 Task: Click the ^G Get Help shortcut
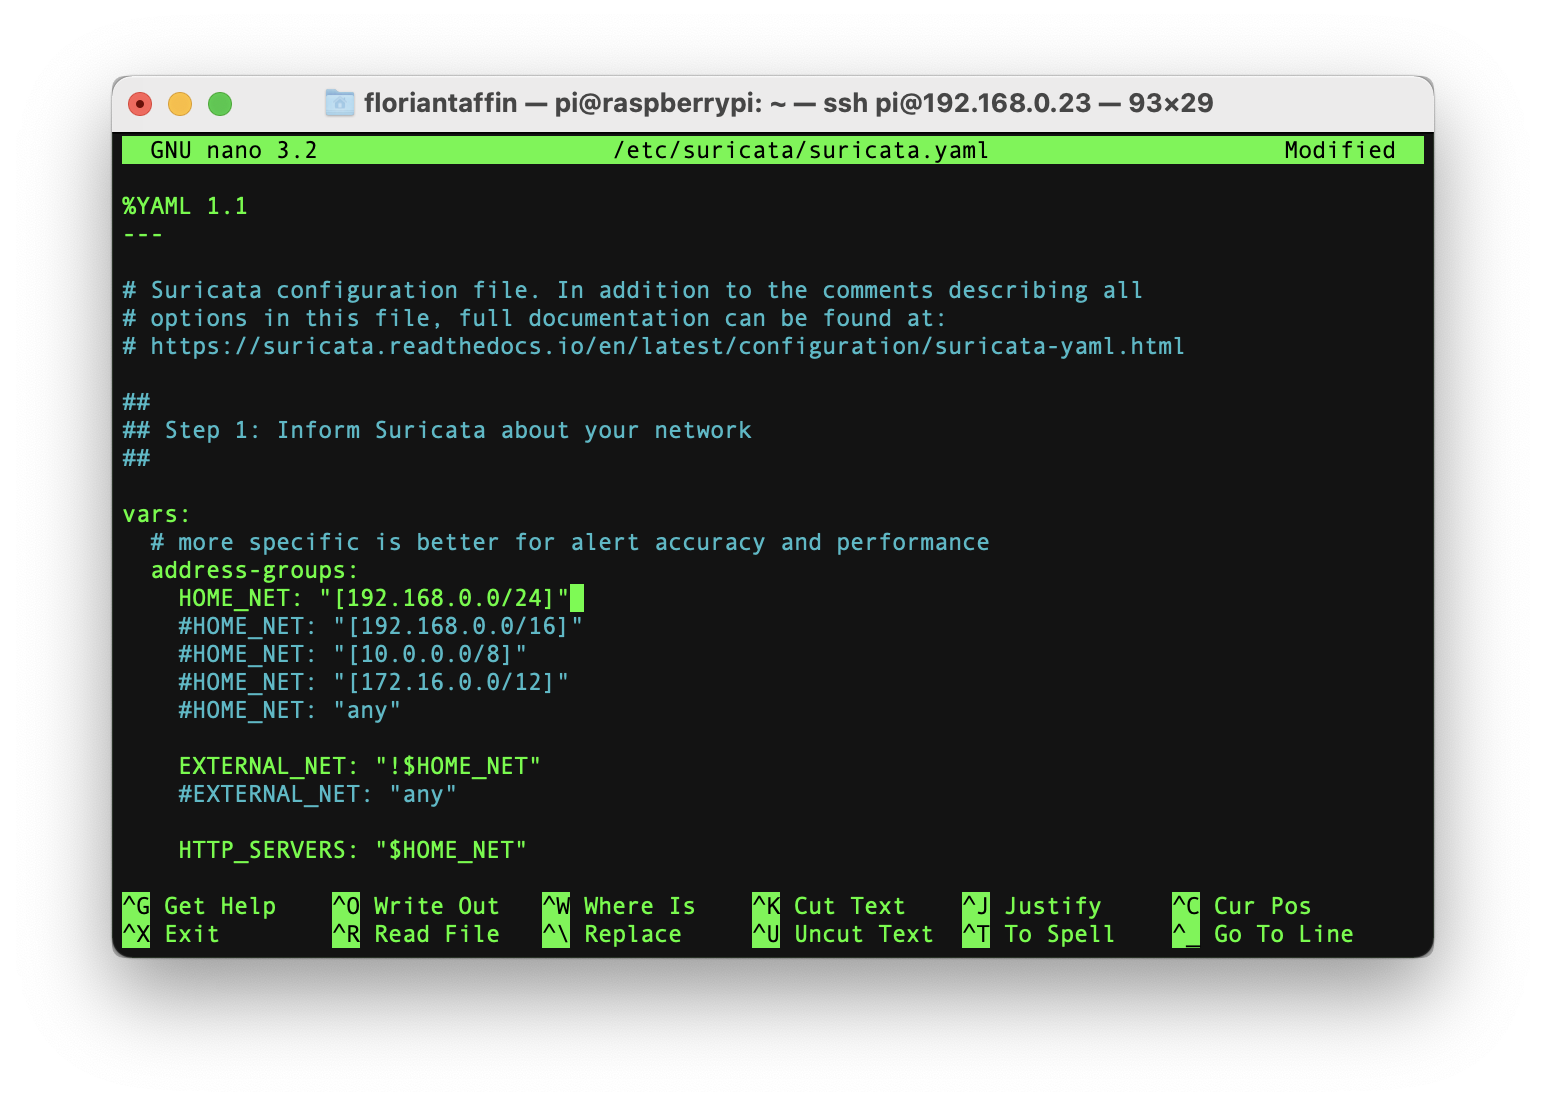[x=199, y=906]
